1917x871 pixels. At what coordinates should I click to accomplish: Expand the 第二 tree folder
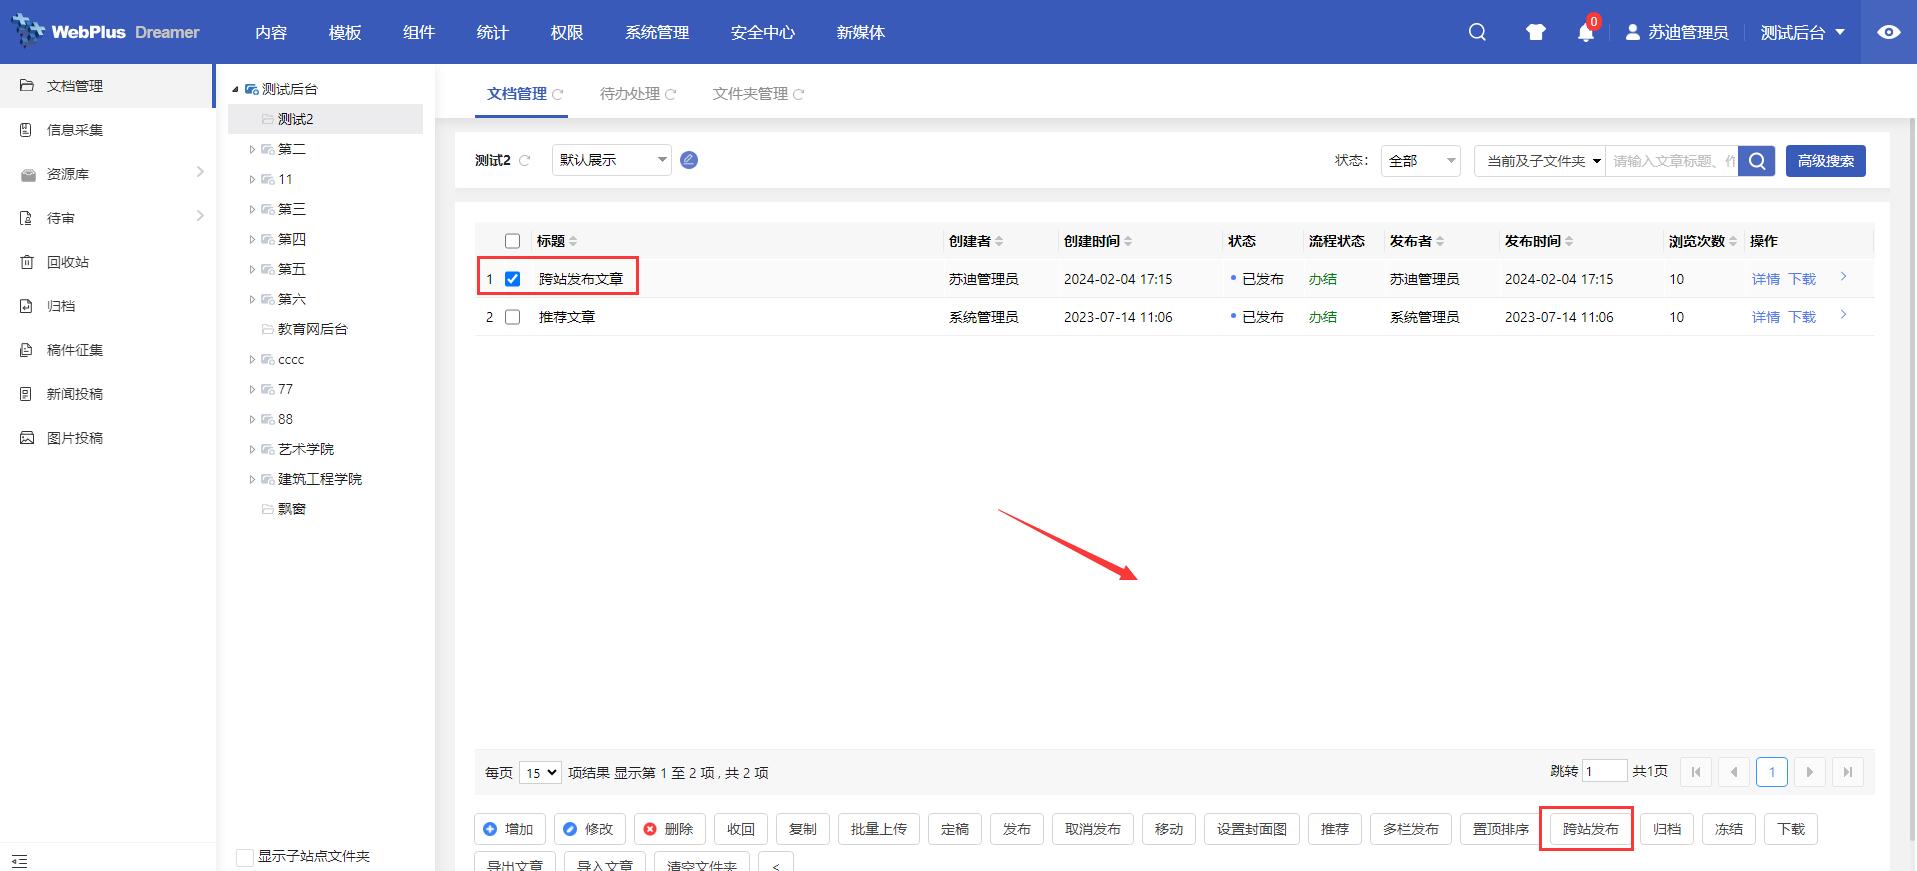pyautogui.click(x=252, y=149)
